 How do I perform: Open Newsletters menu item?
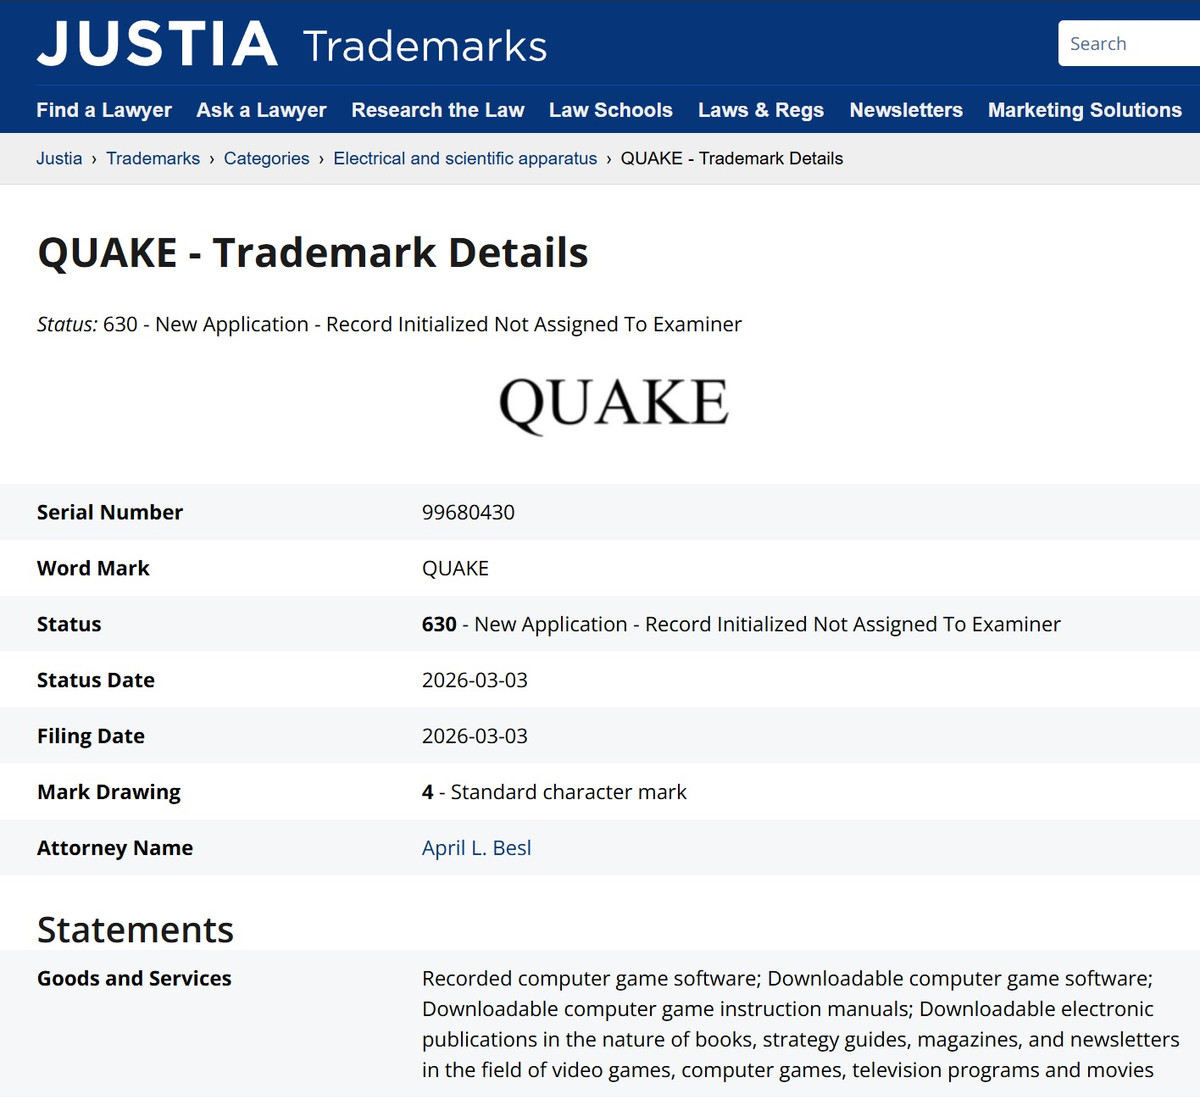tap(906, 110)
